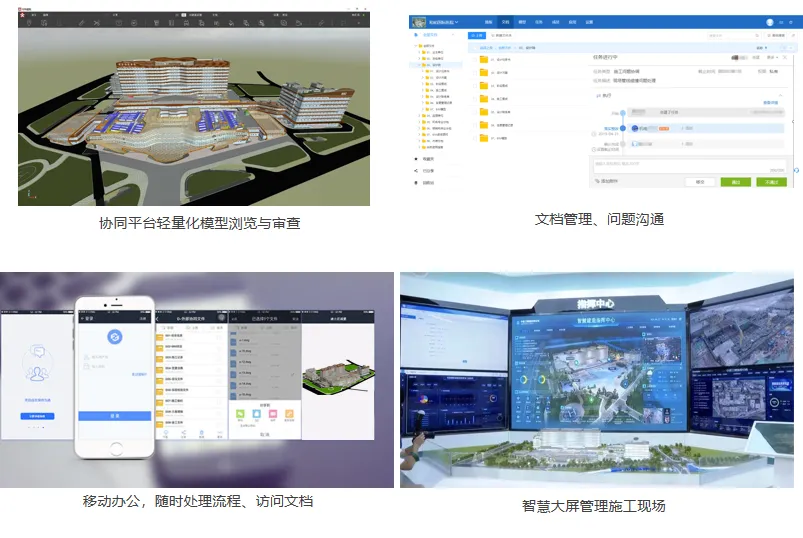Screen dimensions: 803x538
Task: Tick the checkbox beside the last folder row
Action: pyautogui.click(x=474, y=137)
